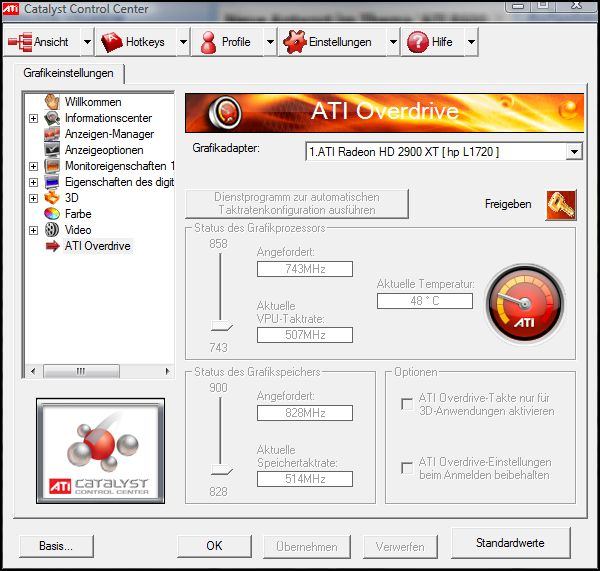Viewport: 600px width, 571px height.
Task: Click the Willkommen hand icon
Action: click(x=52, y=102)
